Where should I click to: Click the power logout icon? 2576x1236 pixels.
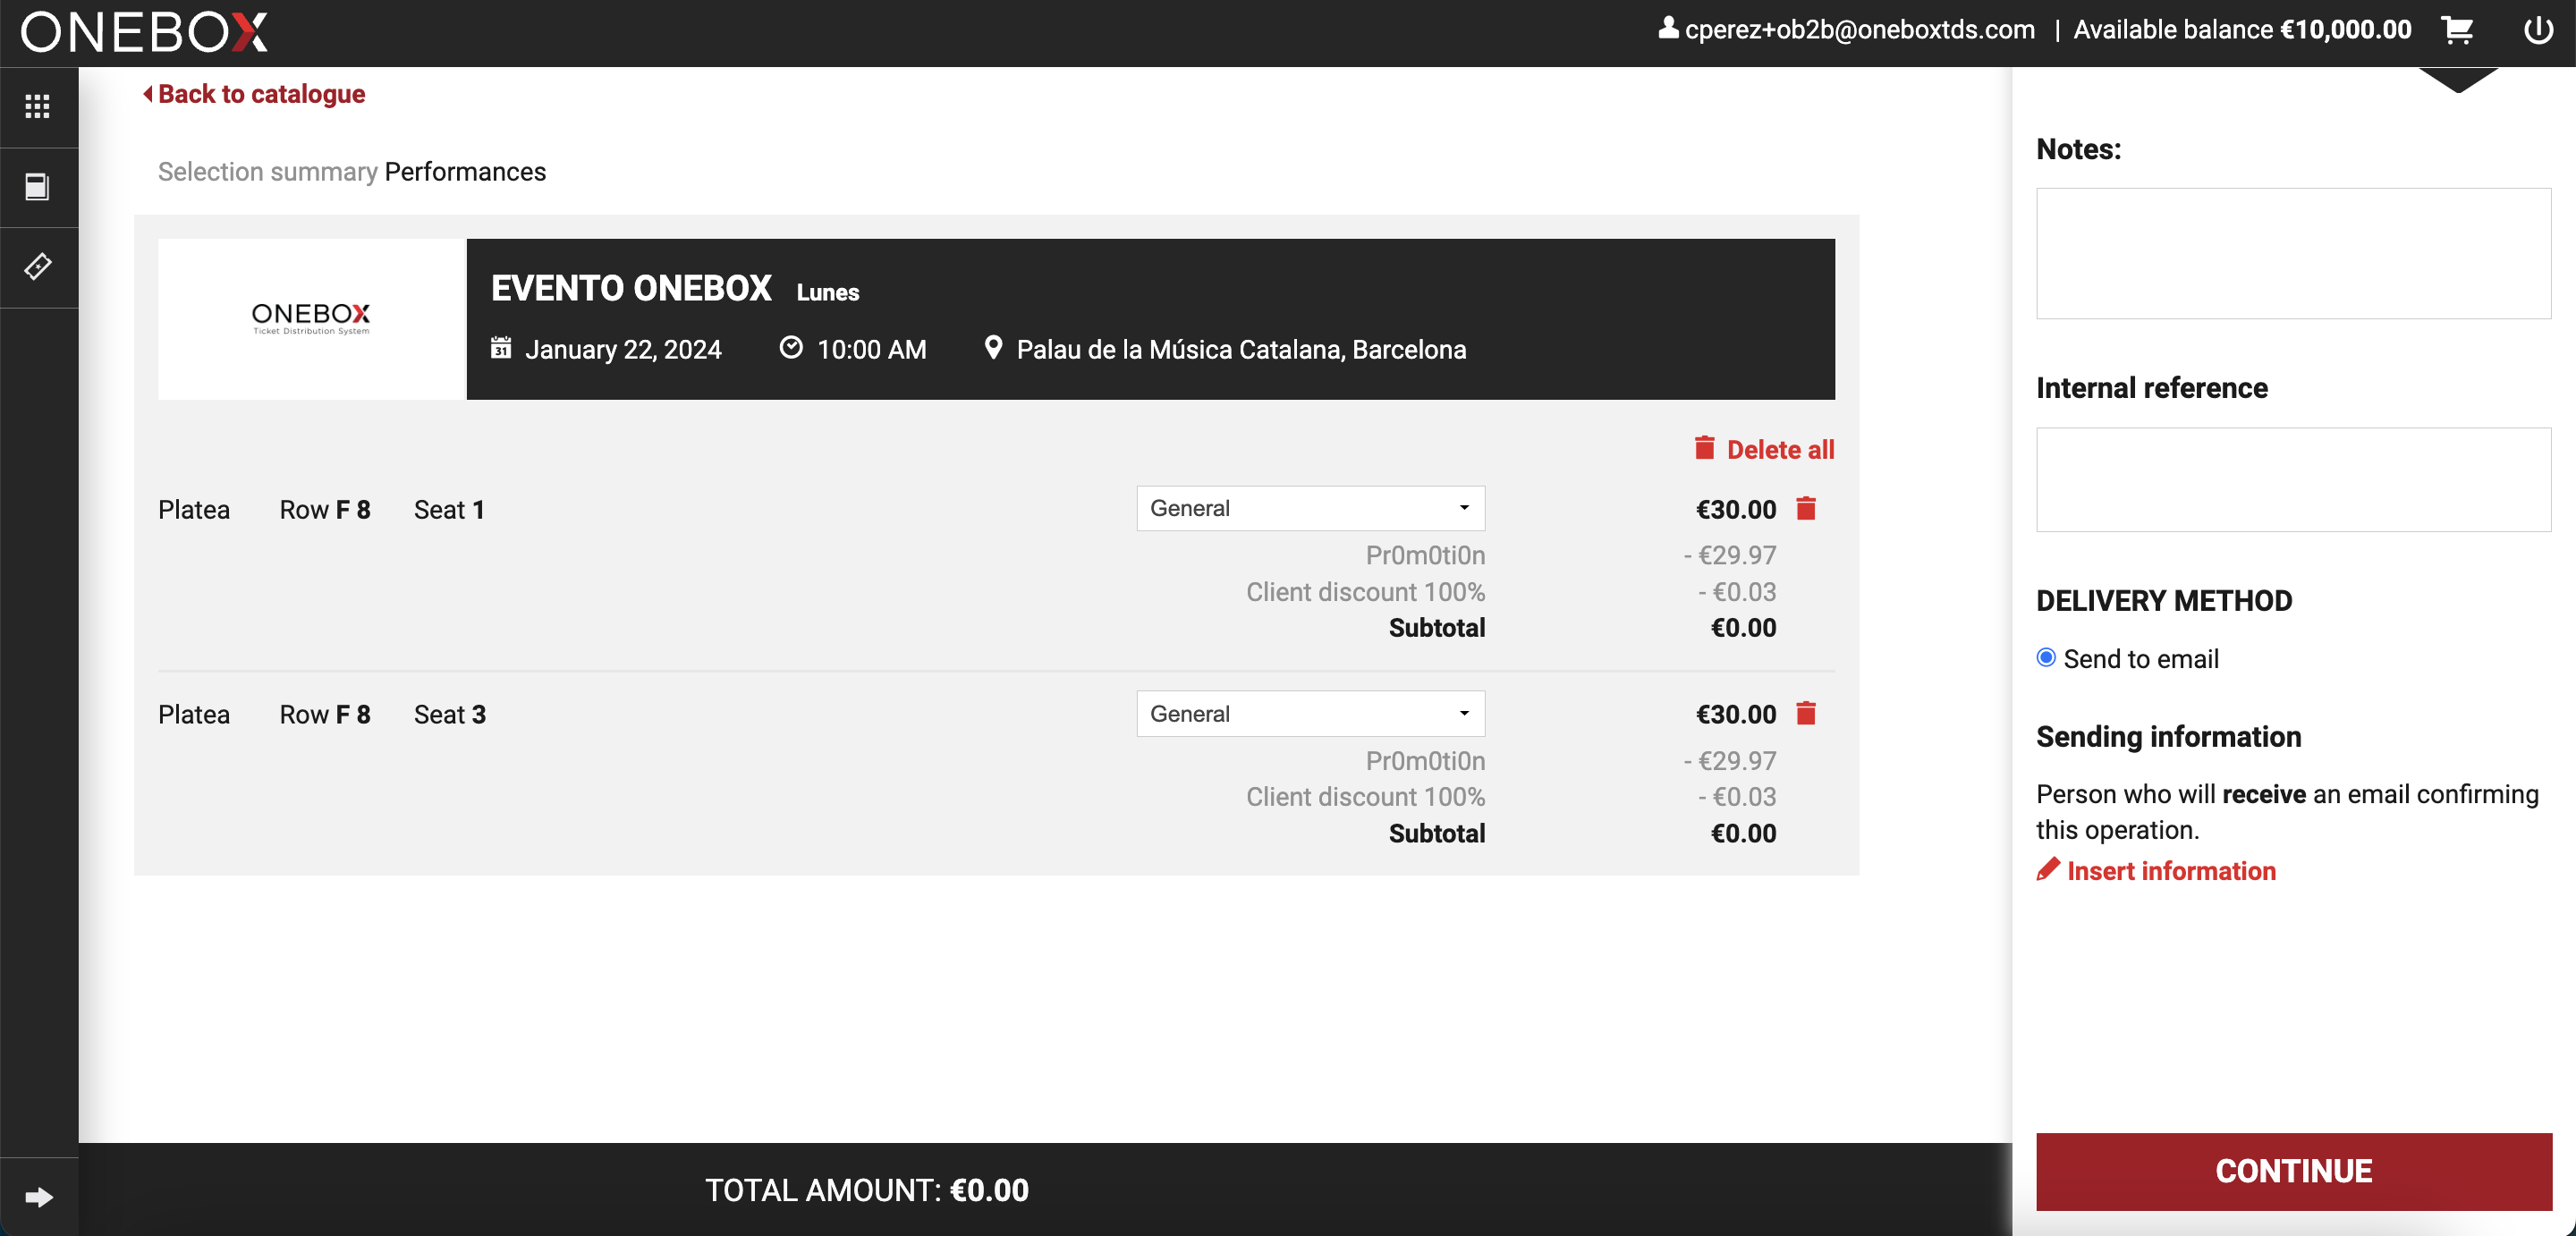(2538, 30)
